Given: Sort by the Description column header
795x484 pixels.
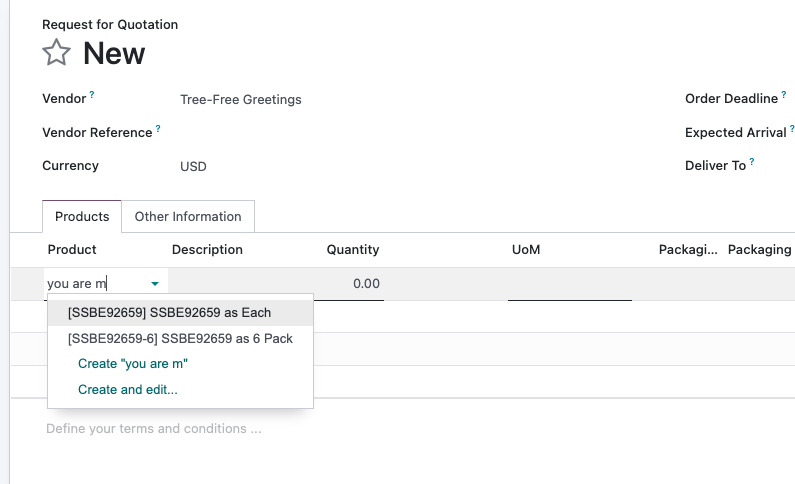Looking at the screenshot, I should pos(207,249).
